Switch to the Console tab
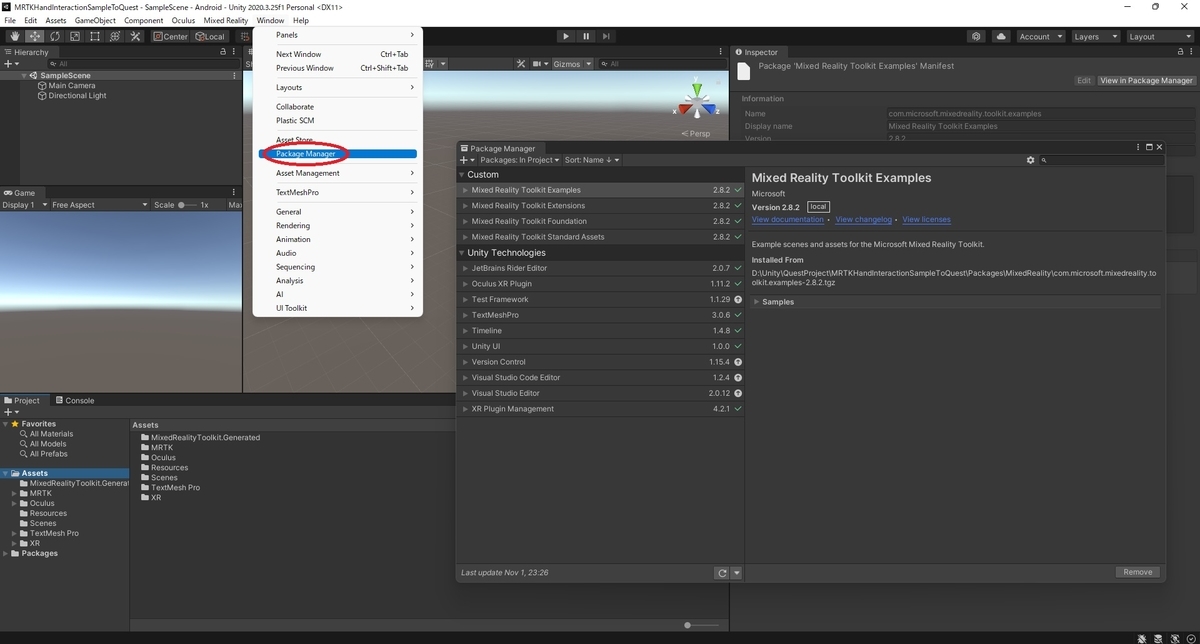Screen dimensions: 1200x644 pyautogui.click(x=74, y=400)
